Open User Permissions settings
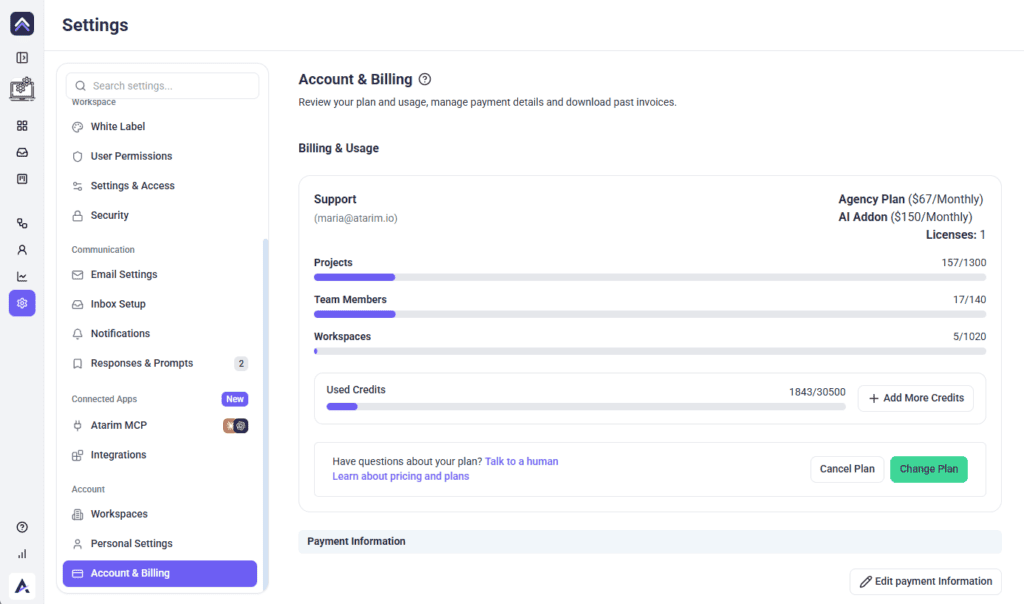 (160, 156)
